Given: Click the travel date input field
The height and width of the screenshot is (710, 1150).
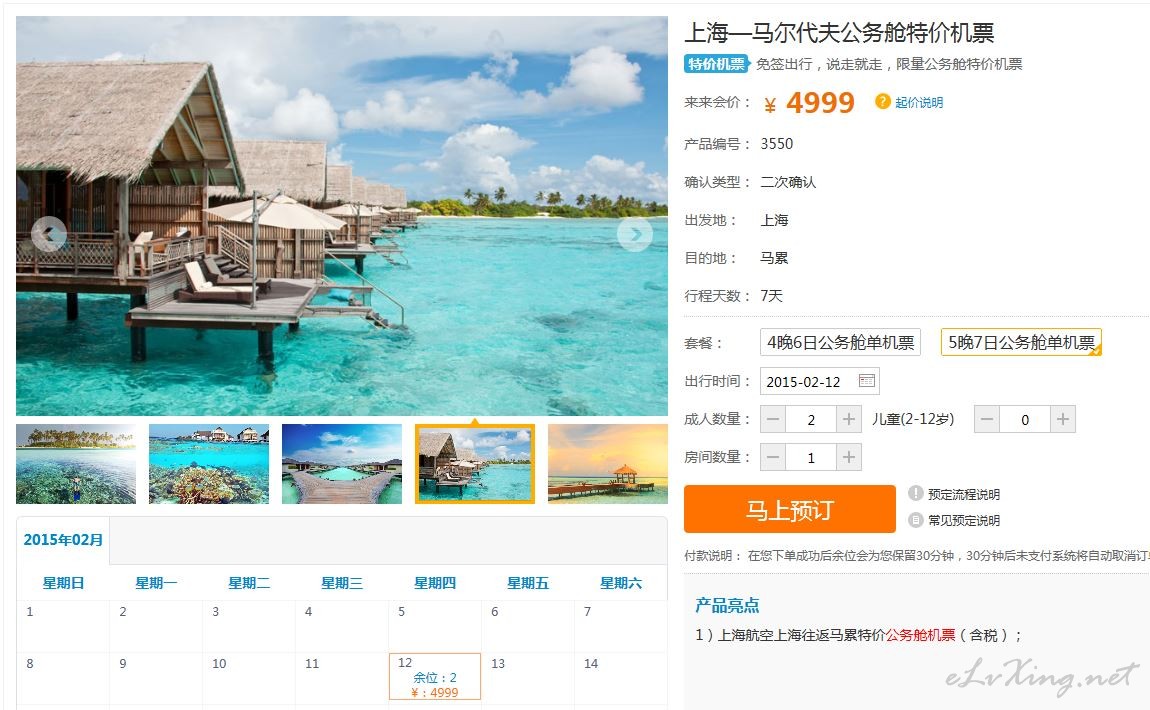Looking at the screenshot, I should (820, 381).
